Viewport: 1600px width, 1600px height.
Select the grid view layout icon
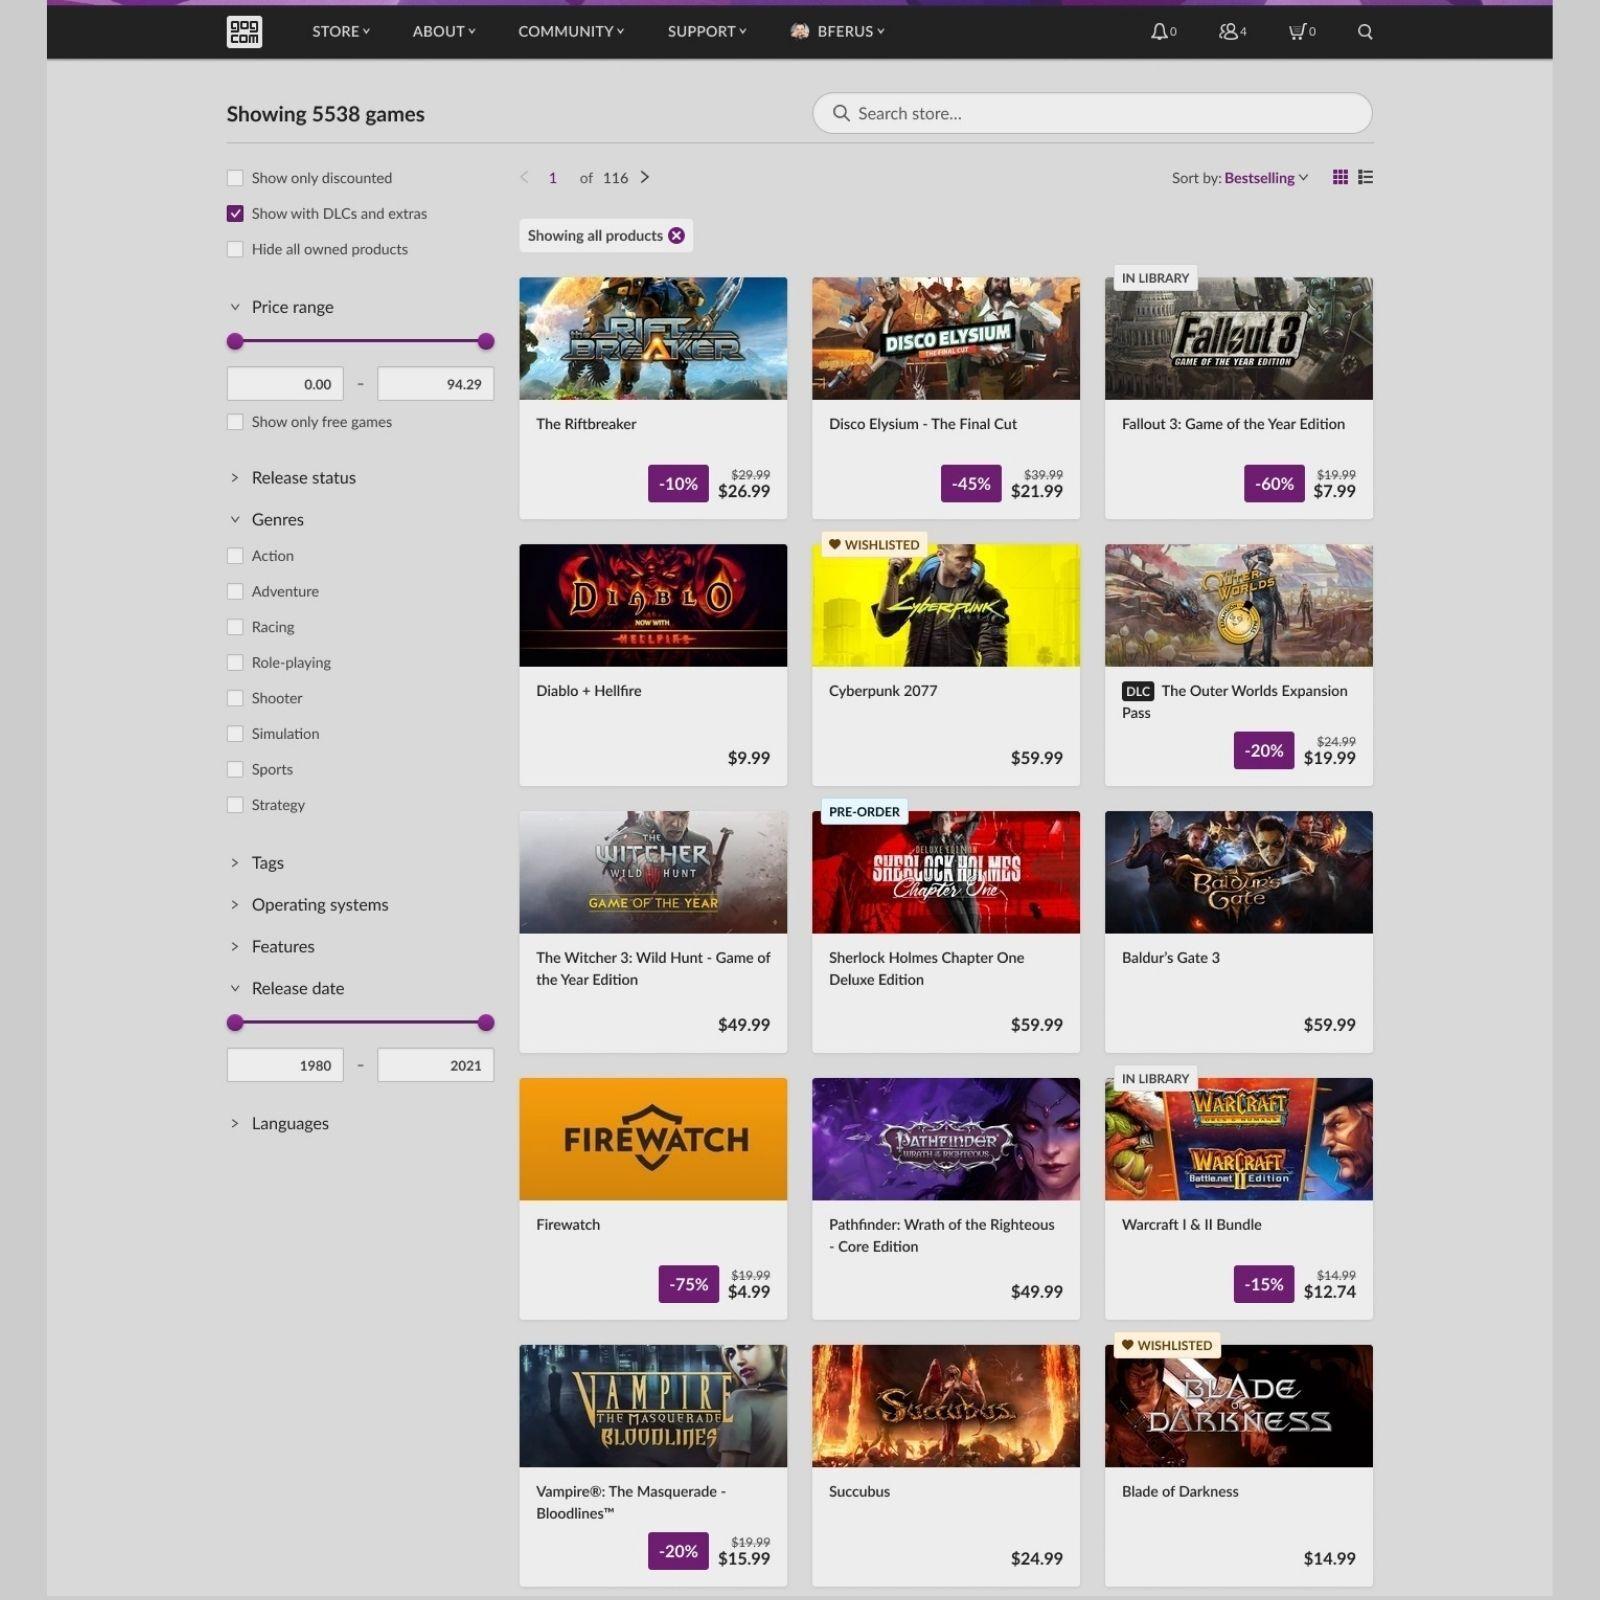coord(1339,177)
